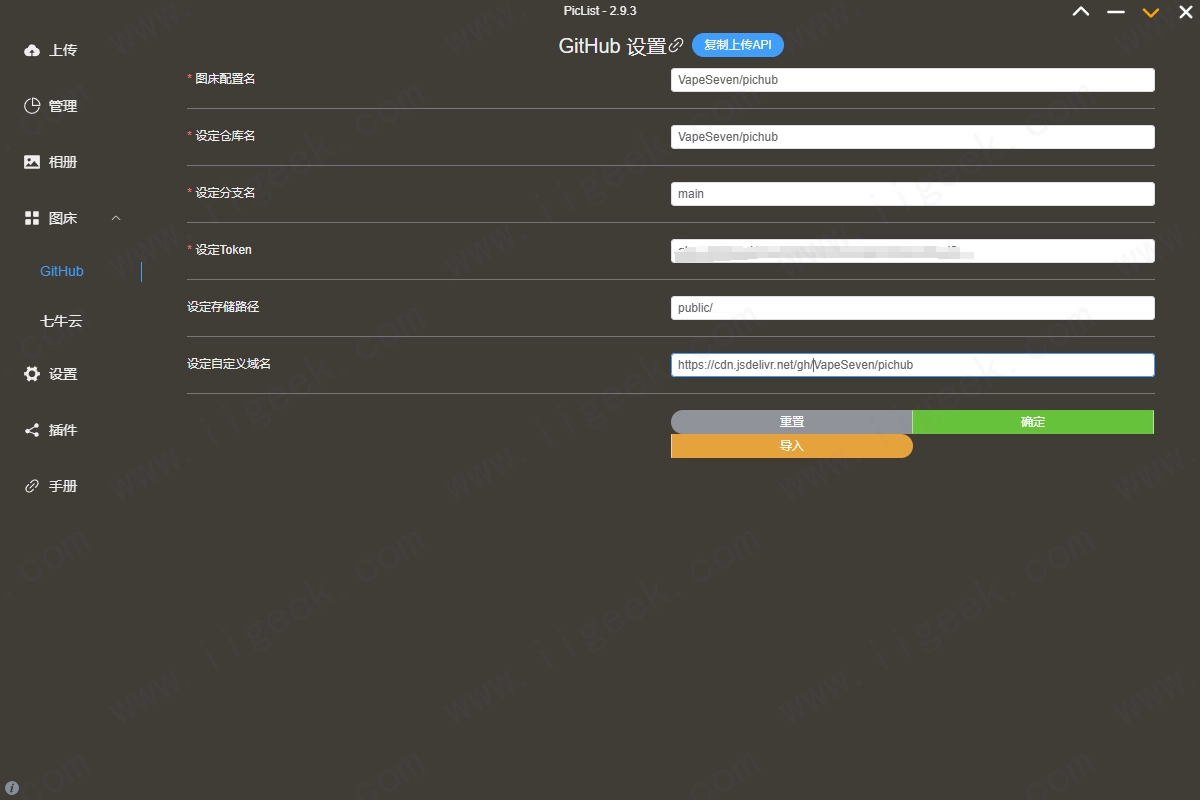This screenshot has height=800, width=1200.
Task: Click the 设定分支名 label
Action: pyautogui.click(x=225, y=192)
